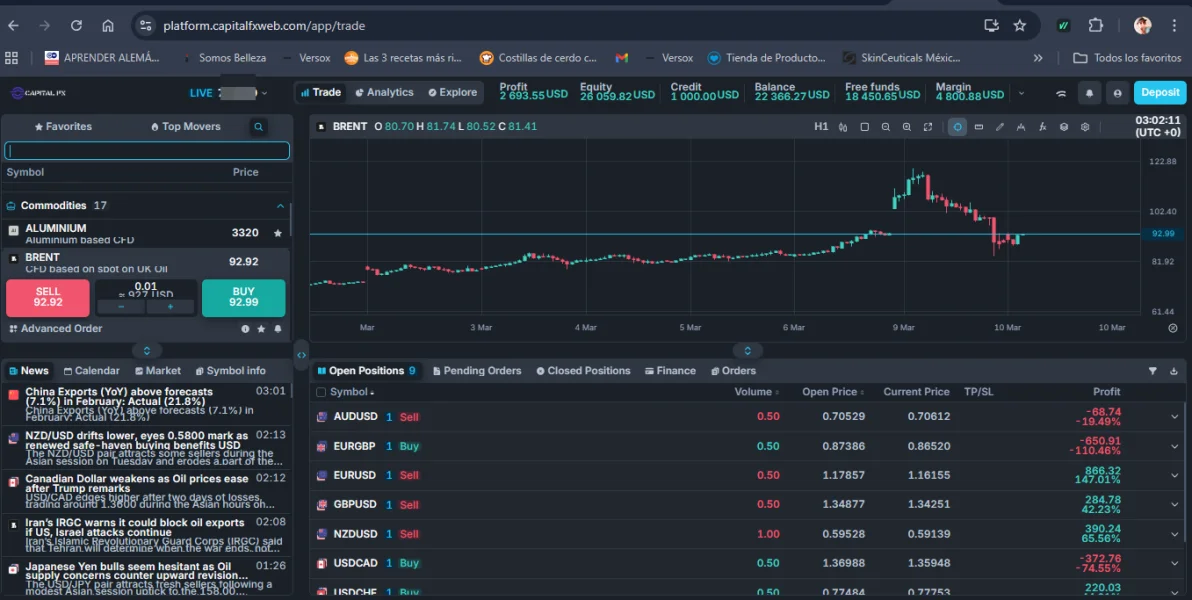Check the select-all positions checkbox
This screenshot has height=600, width=1192.
(321, 392)
